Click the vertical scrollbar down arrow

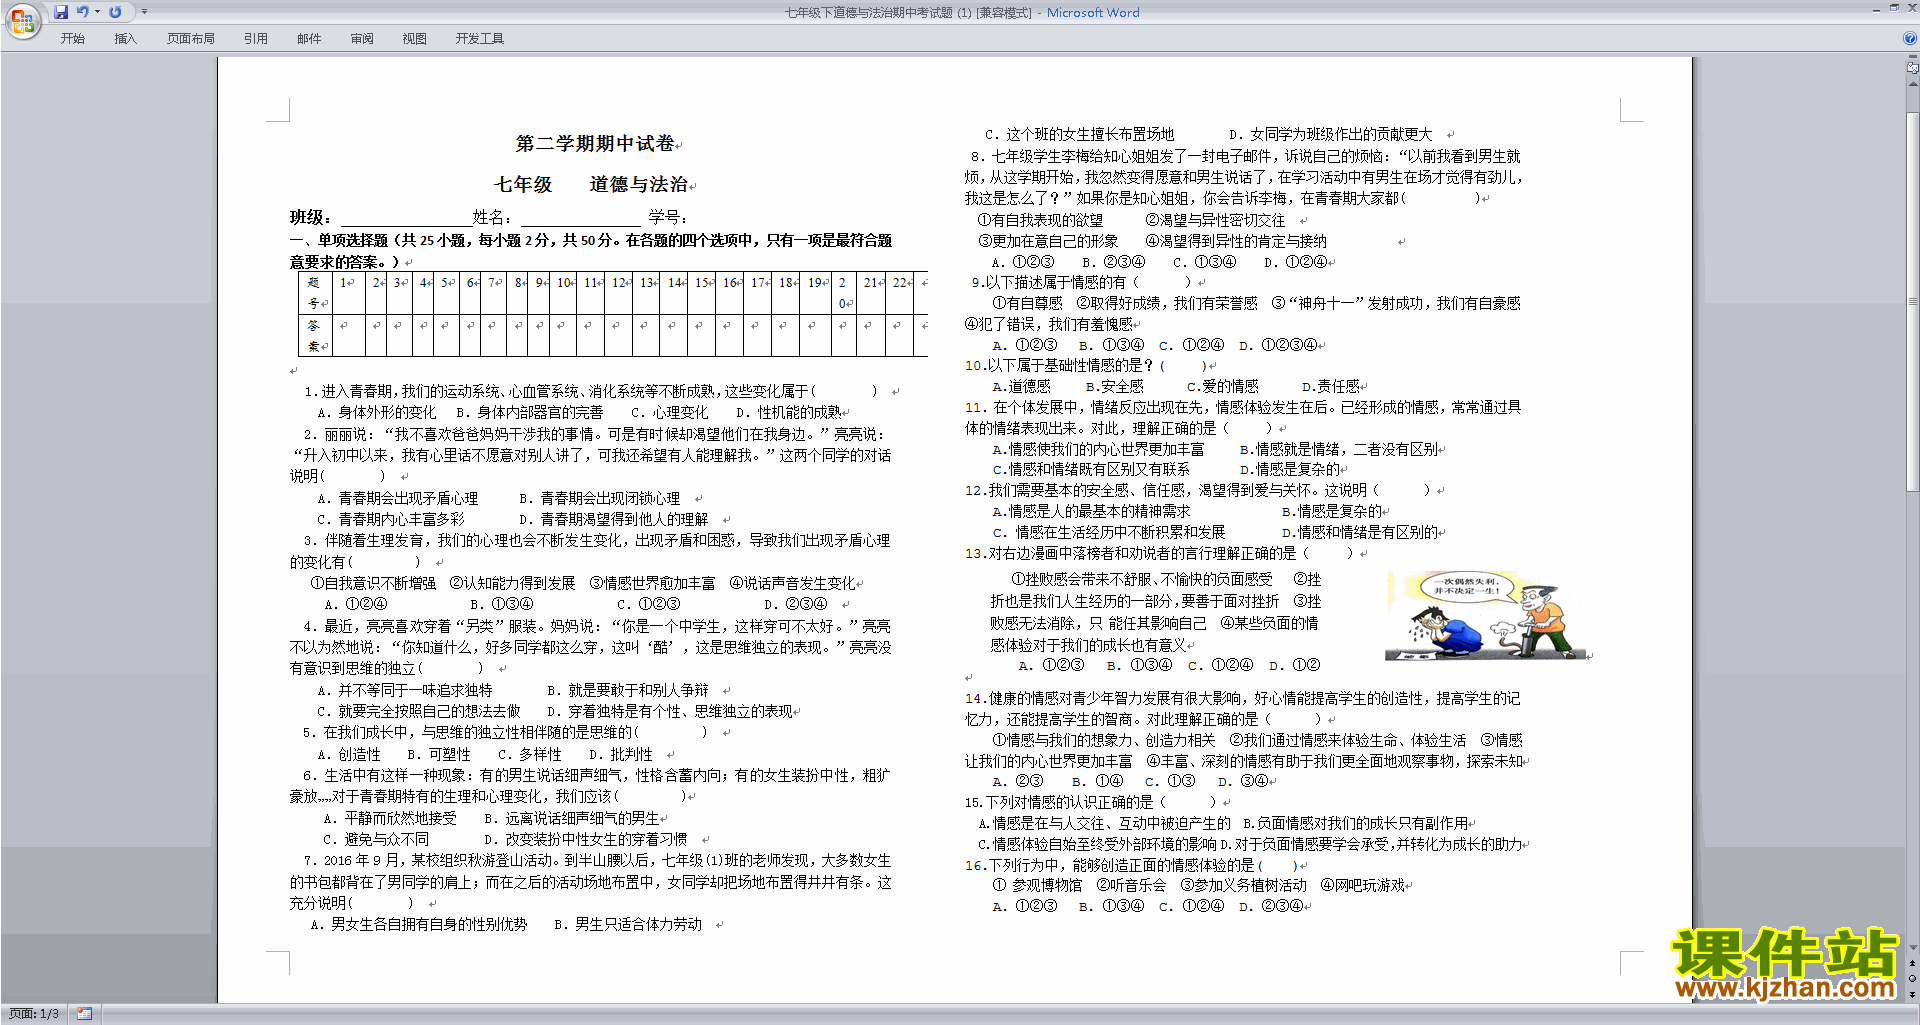(1913, 948)
